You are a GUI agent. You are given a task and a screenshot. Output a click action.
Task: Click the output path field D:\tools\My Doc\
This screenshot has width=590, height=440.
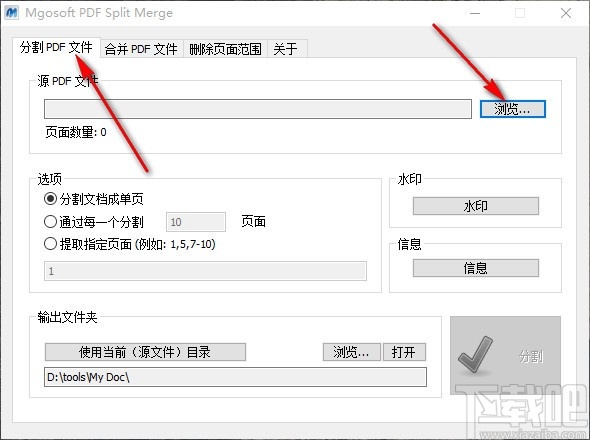235,377
